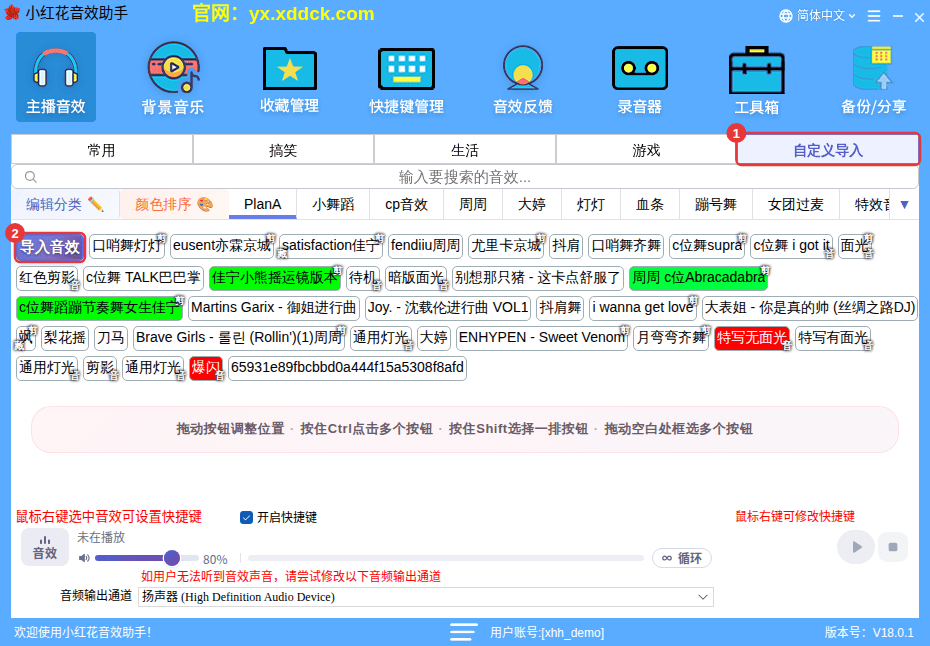
Task: Play the 佳宁小熊摇运镜版本 green effect
Action: 275,278
